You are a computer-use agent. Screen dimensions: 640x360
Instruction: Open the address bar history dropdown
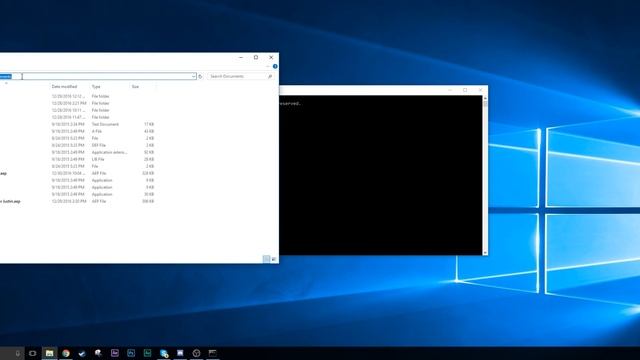[x=193, y=76]
